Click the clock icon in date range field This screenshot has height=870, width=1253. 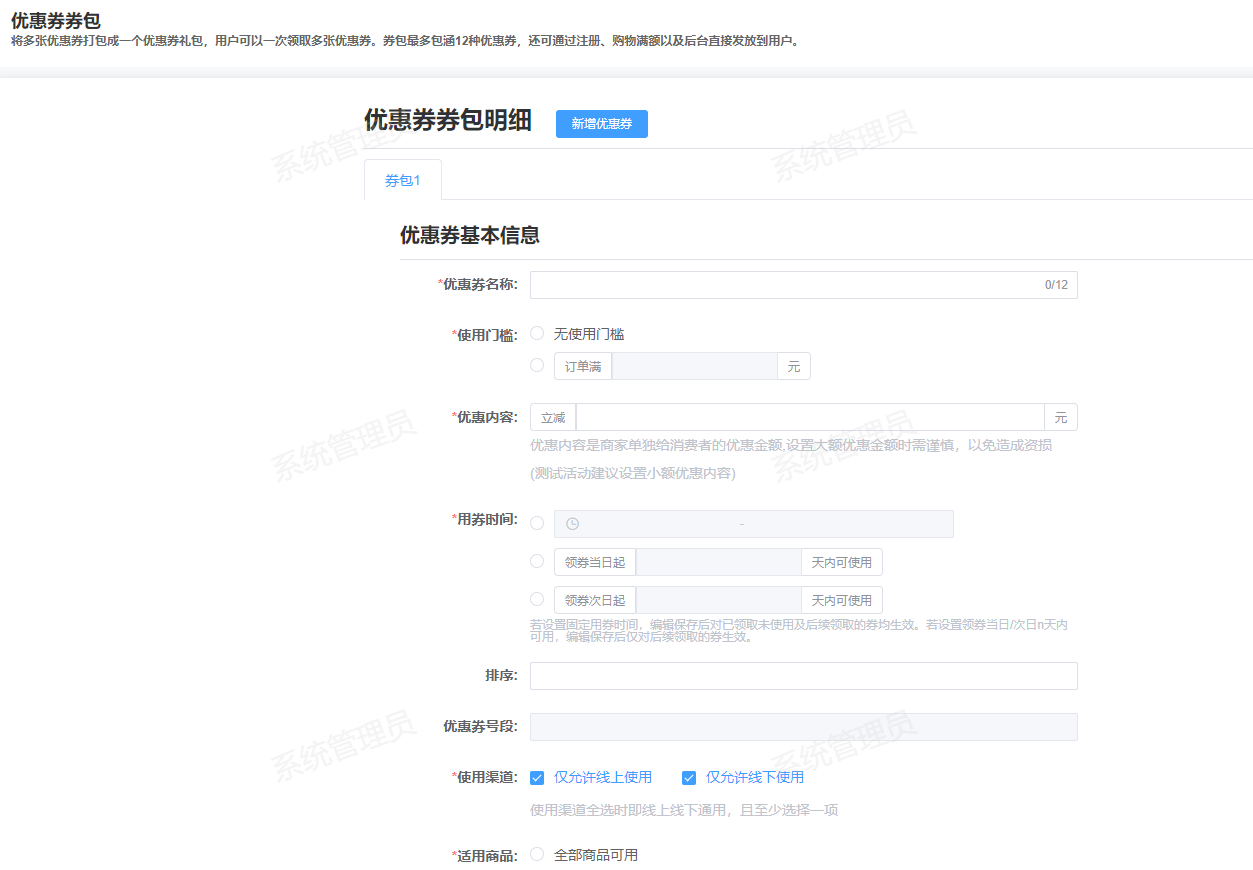(573, 524)
